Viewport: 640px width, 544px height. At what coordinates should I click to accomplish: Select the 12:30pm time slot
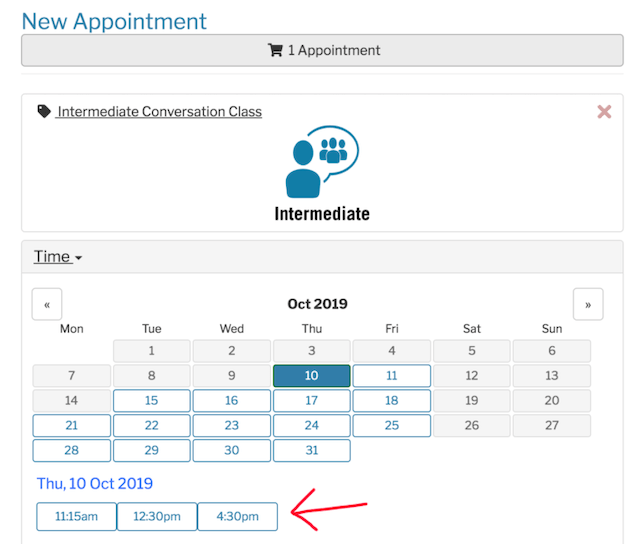click(x=157, y=516)
